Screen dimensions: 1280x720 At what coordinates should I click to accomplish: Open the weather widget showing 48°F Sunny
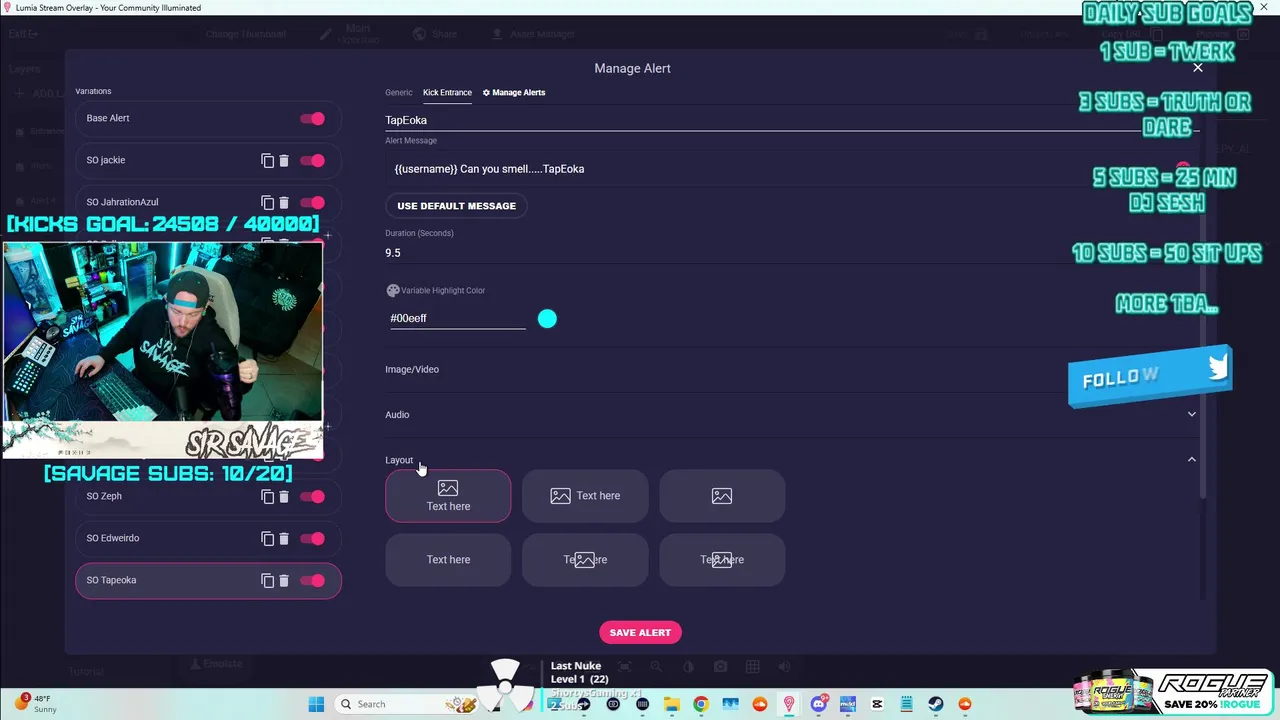[36, 704]
